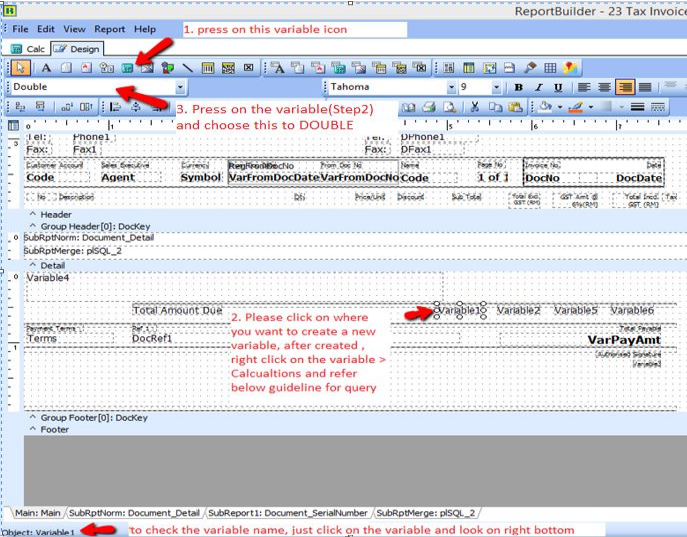Click the Cut scissors icon

click(x=476, y=107)
